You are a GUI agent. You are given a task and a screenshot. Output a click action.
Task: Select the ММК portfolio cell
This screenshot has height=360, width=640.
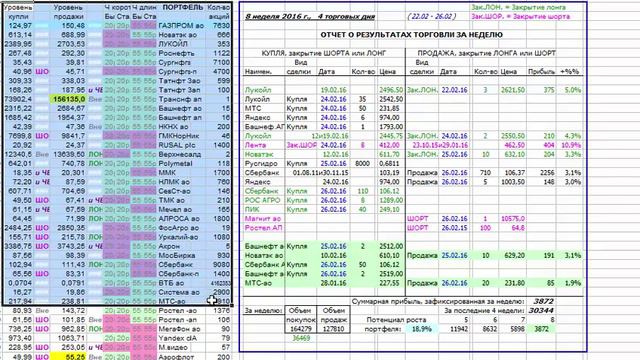pos(167,173)
